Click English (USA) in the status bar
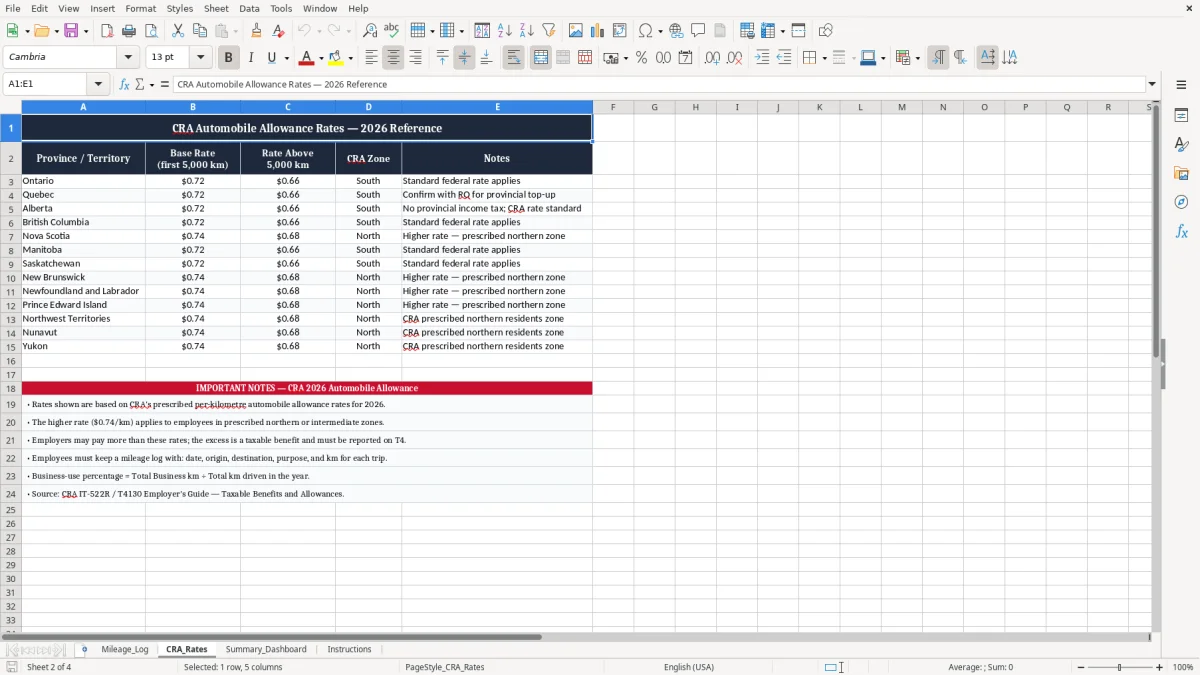 pyautogui.click(x=689, y=667)
